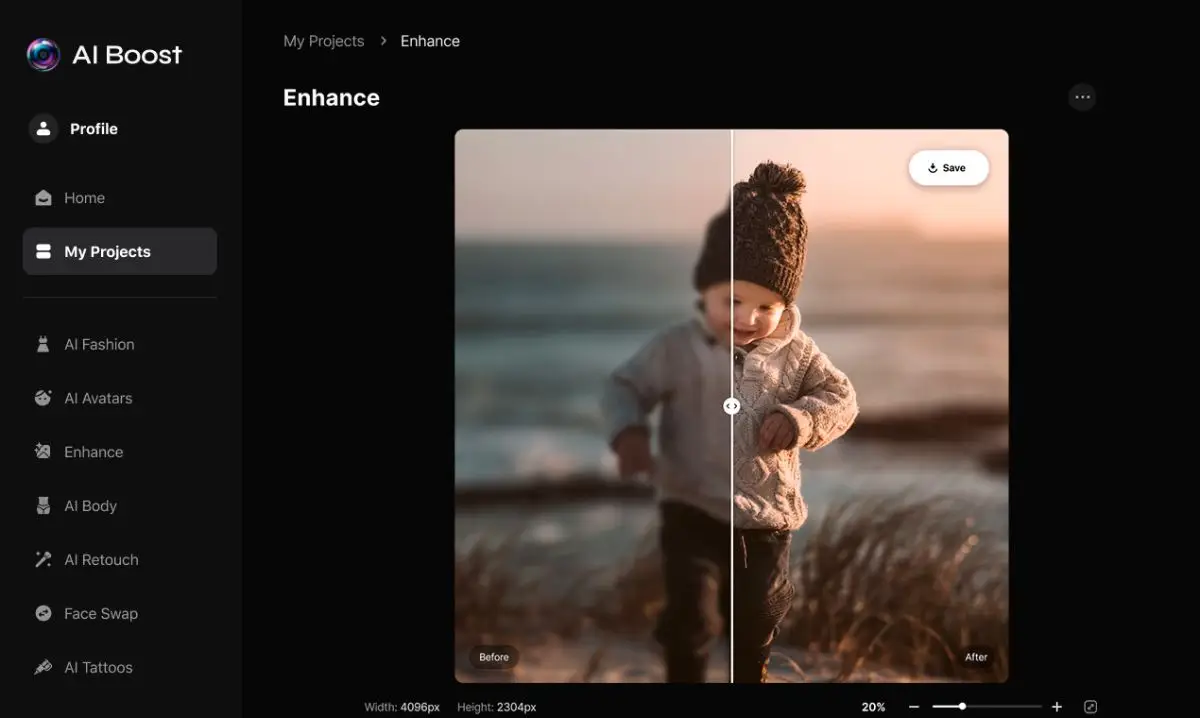This screenshot has width=1200, height=718.
Task: Click the Home icon in sidebar
Action: [x=43, y=198]
